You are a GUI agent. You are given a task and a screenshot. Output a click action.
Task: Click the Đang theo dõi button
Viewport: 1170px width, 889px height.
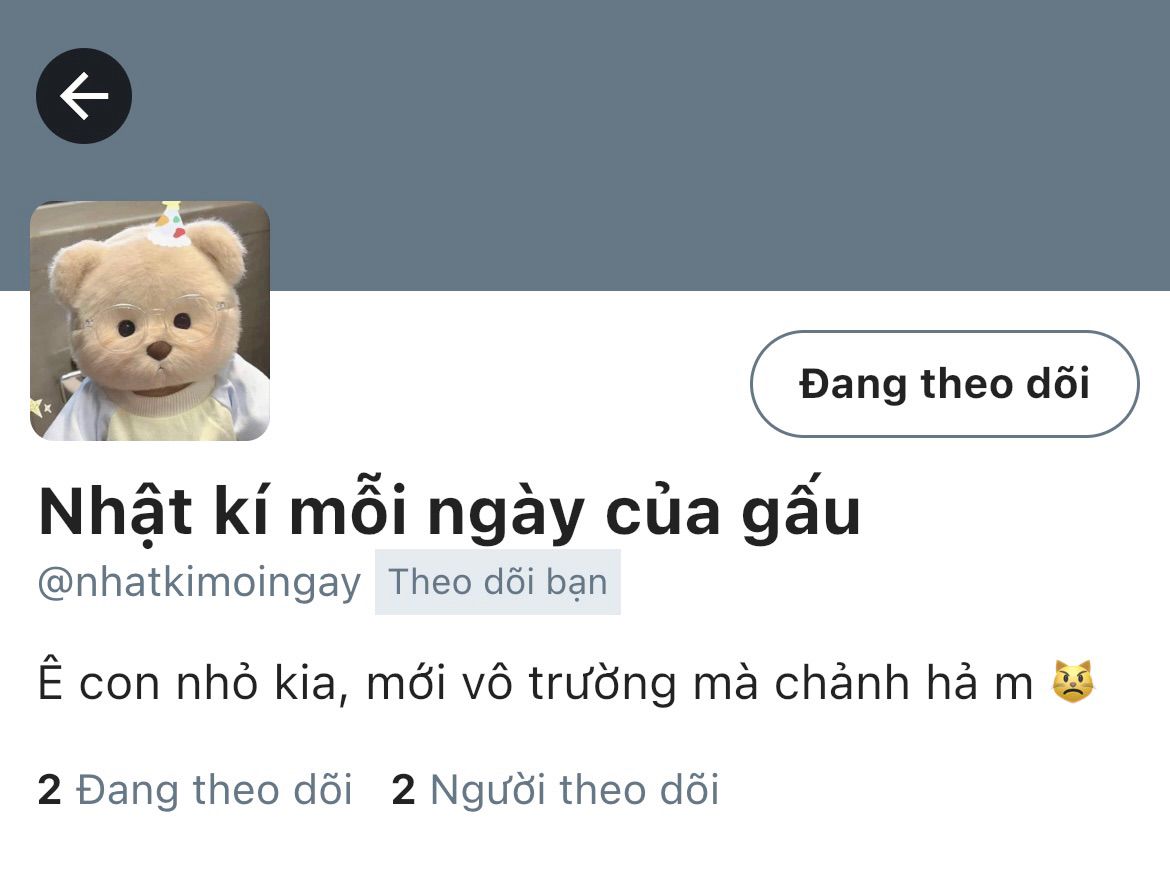pos(944,384)
